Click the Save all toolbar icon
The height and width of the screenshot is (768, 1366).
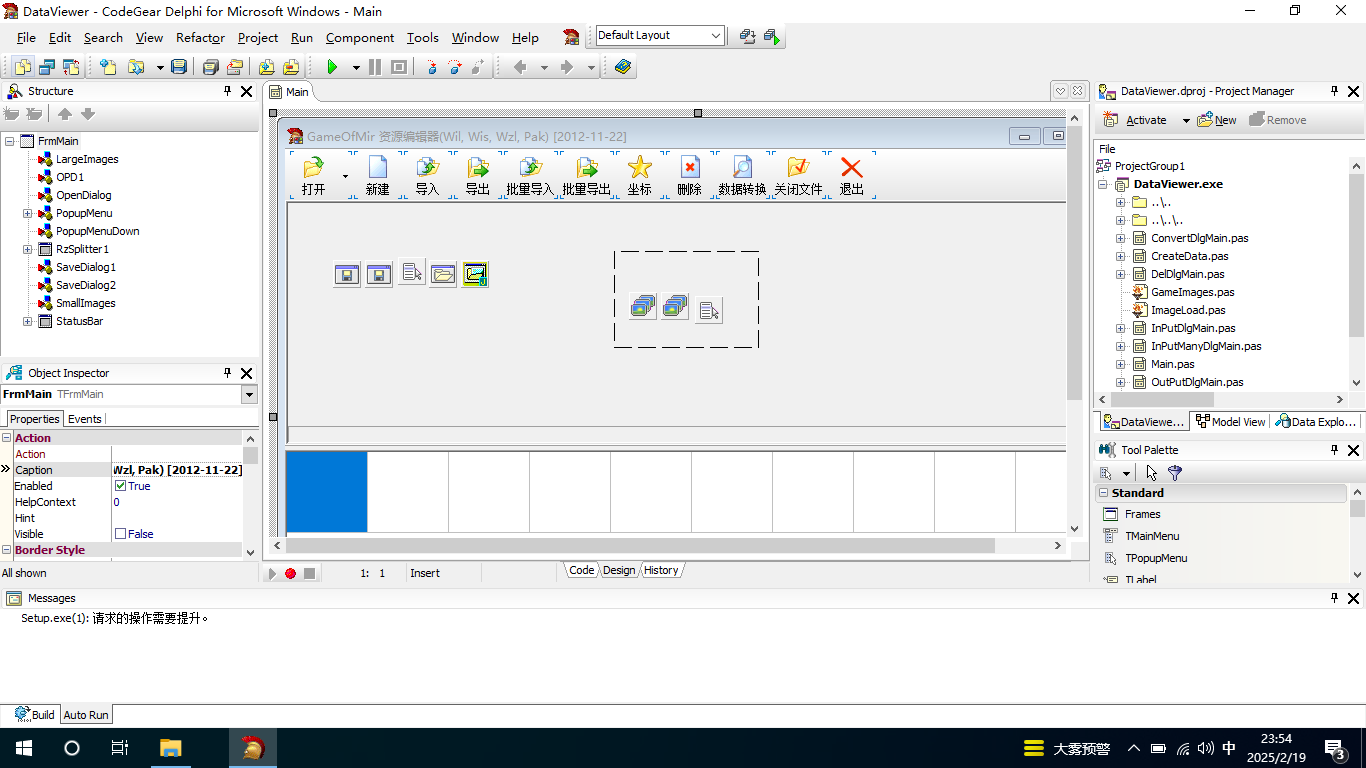(209, 67)
